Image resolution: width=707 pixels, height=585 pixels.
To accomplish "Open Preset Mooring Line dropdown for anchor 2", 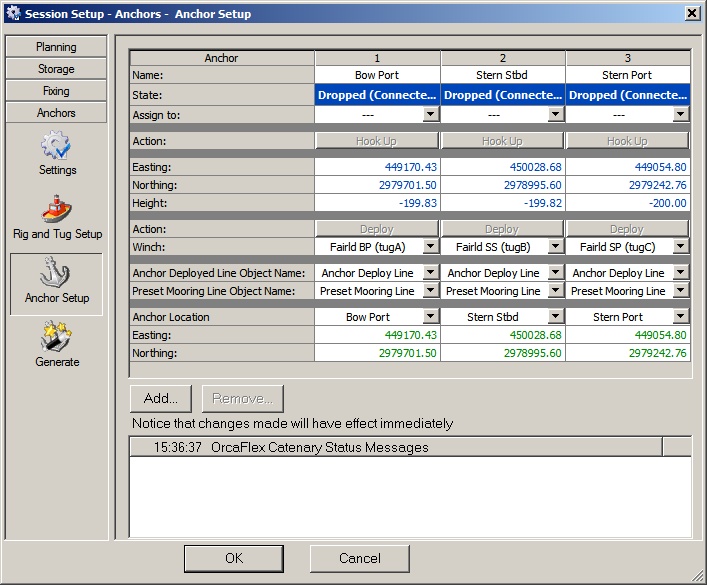I will pyautogui.click(x=556, y=291).
